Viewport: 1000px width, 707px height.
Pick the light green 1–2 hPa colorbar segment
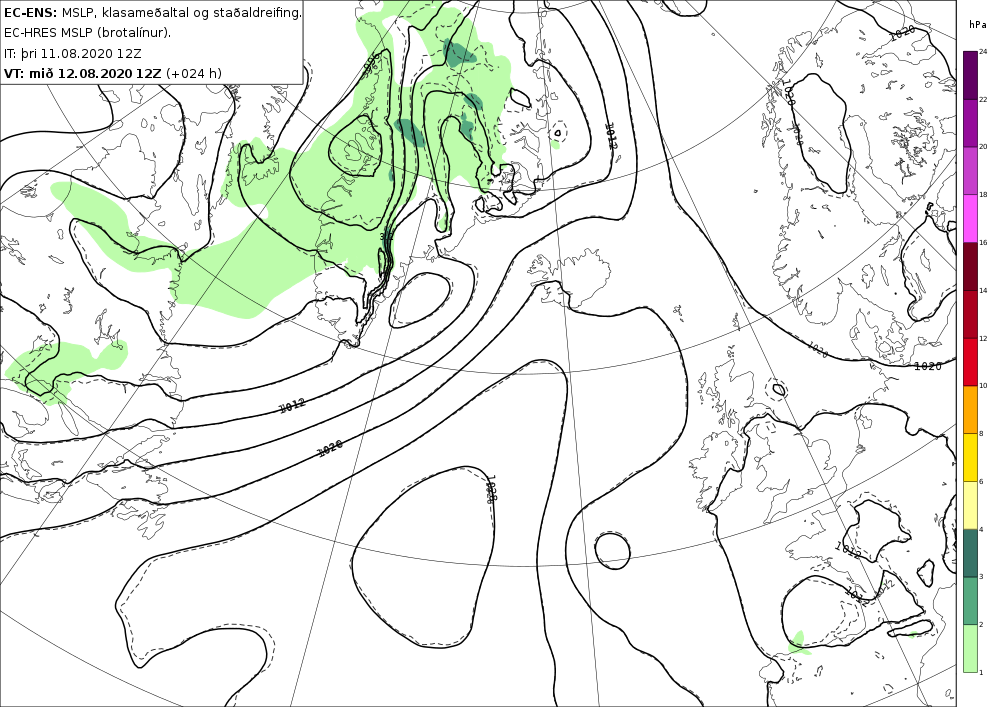tap(970, 648)
